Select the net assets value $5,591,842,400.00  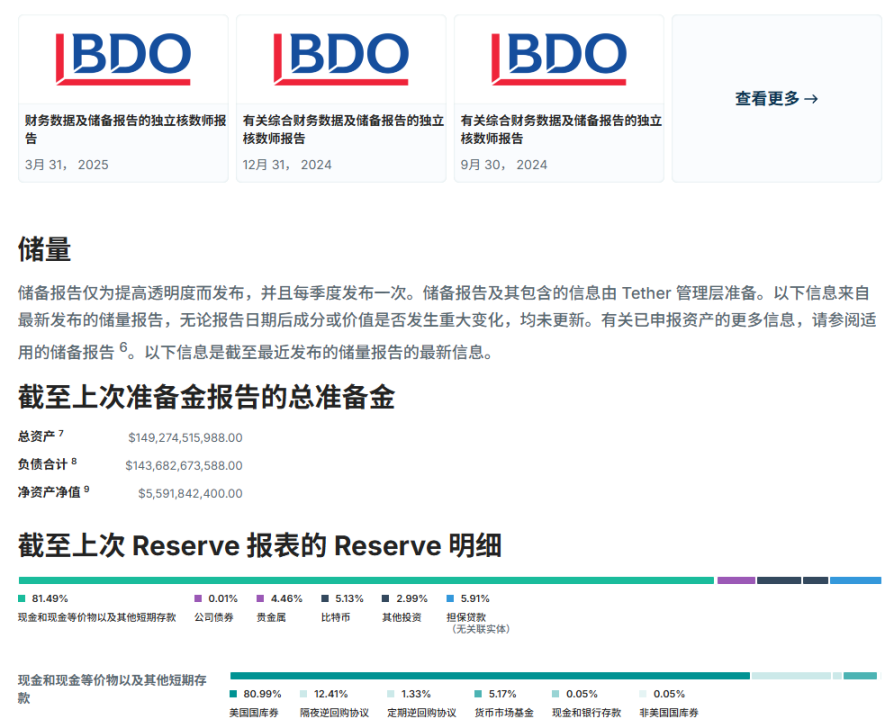(x=190, y=494)
